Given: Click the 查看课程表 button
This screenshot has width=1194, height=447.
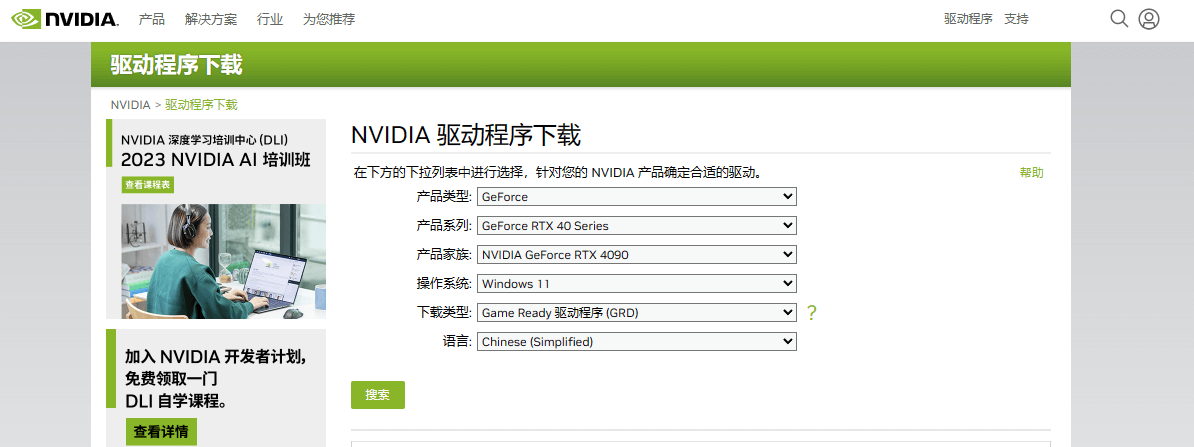Looking at the screenshot, I should [x=148, y=185].
